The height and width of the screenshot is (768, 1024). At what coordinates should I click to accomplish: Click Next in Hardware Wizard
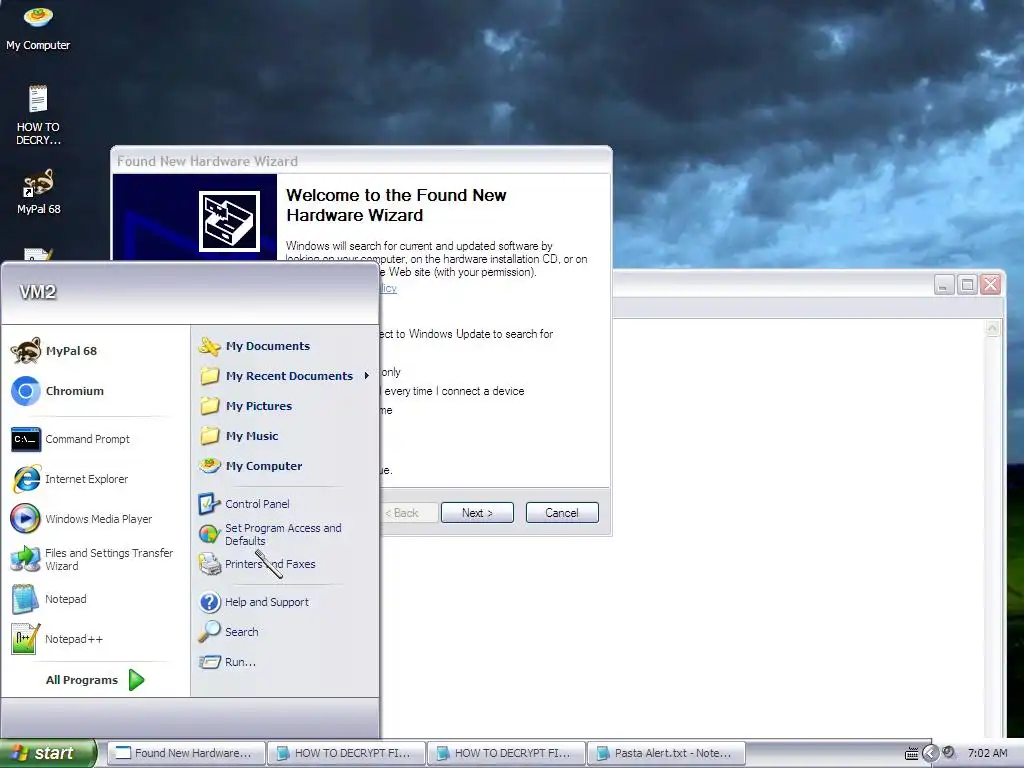click(x=477, y=513)
